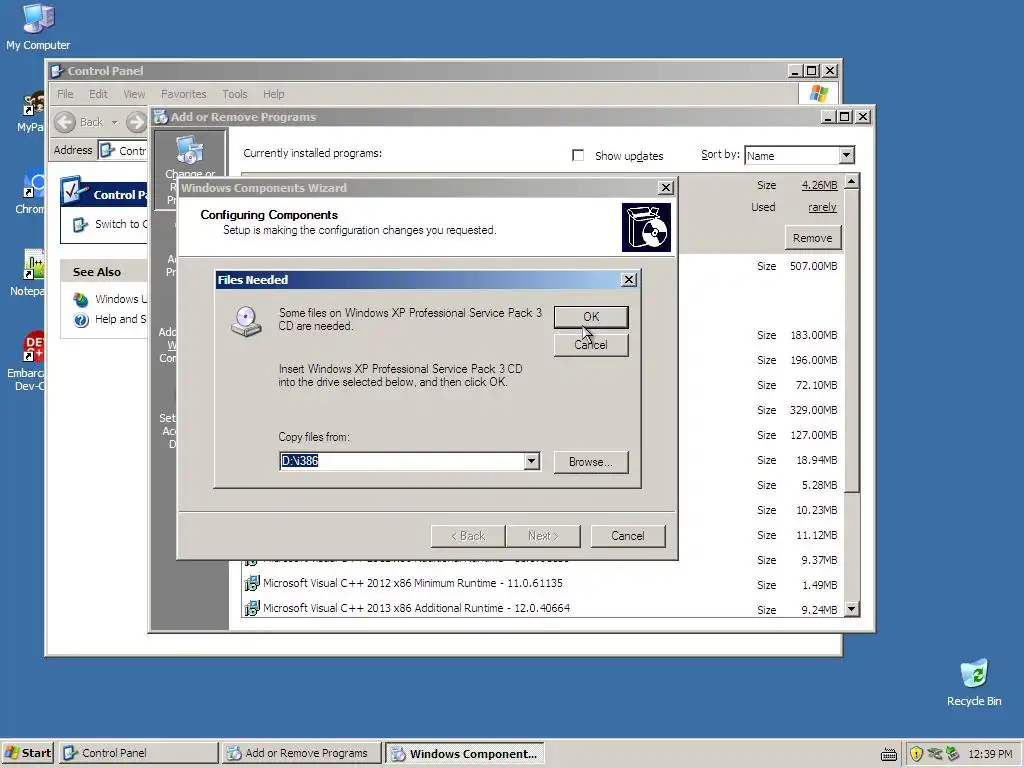Image resolution: width=1024 pixels, height=768 pixels.
Task: Open Help menu in Control Panel
Action: tap(274, 94)
